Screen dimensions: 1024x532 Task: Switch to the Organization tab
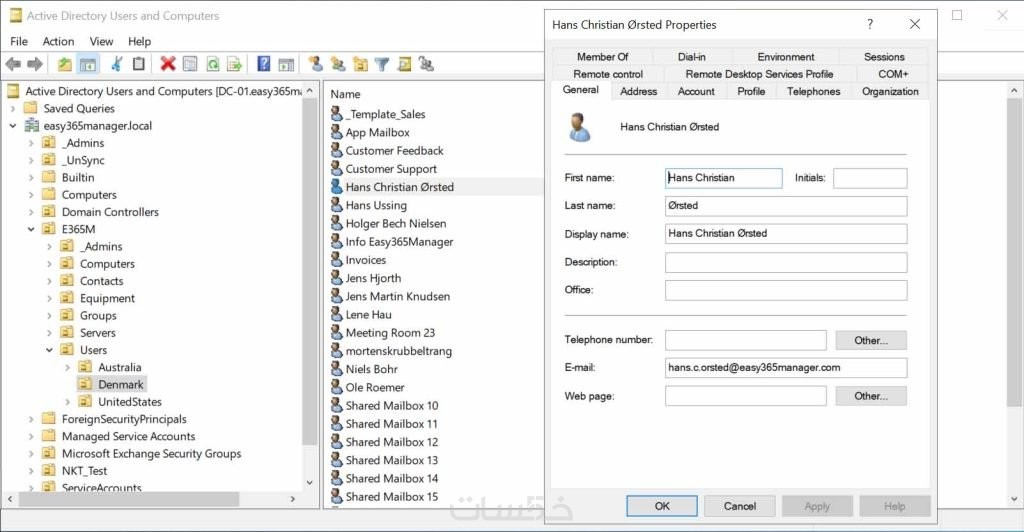[x=890, y=91]
